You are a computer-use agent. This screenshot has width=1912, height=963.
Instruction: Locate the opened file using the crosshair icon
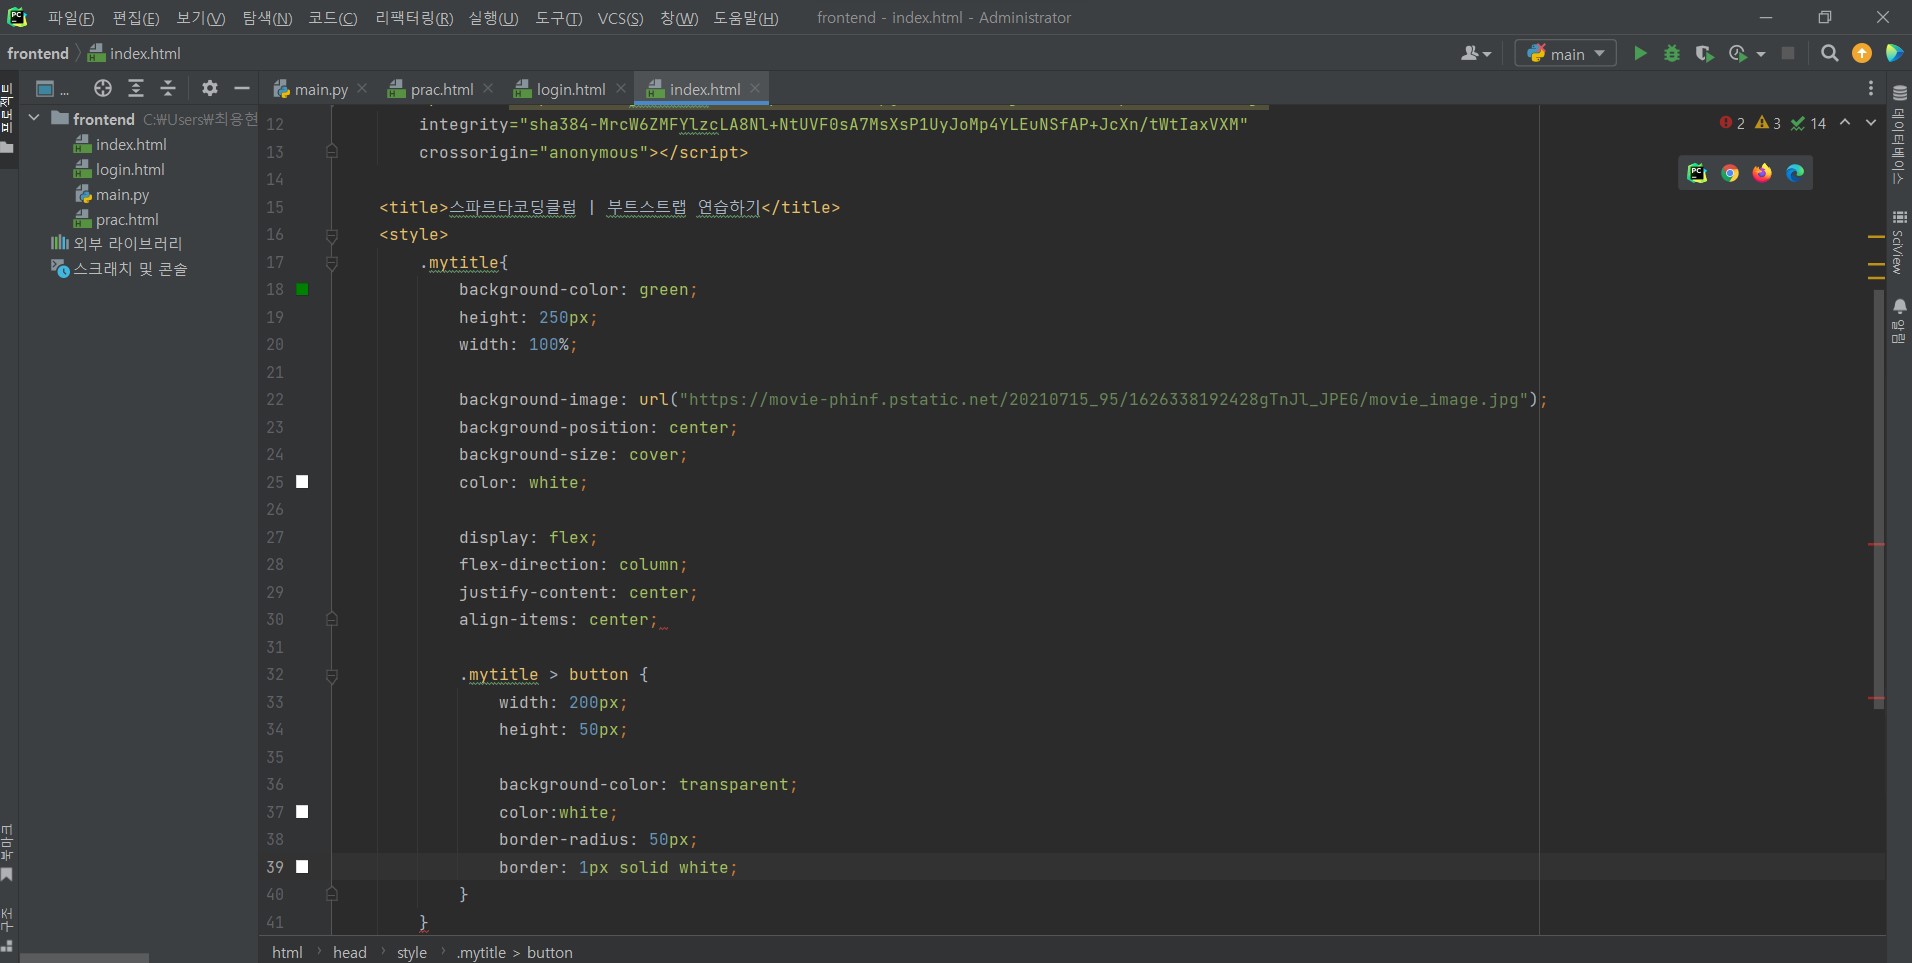click(x=103, y=88)
